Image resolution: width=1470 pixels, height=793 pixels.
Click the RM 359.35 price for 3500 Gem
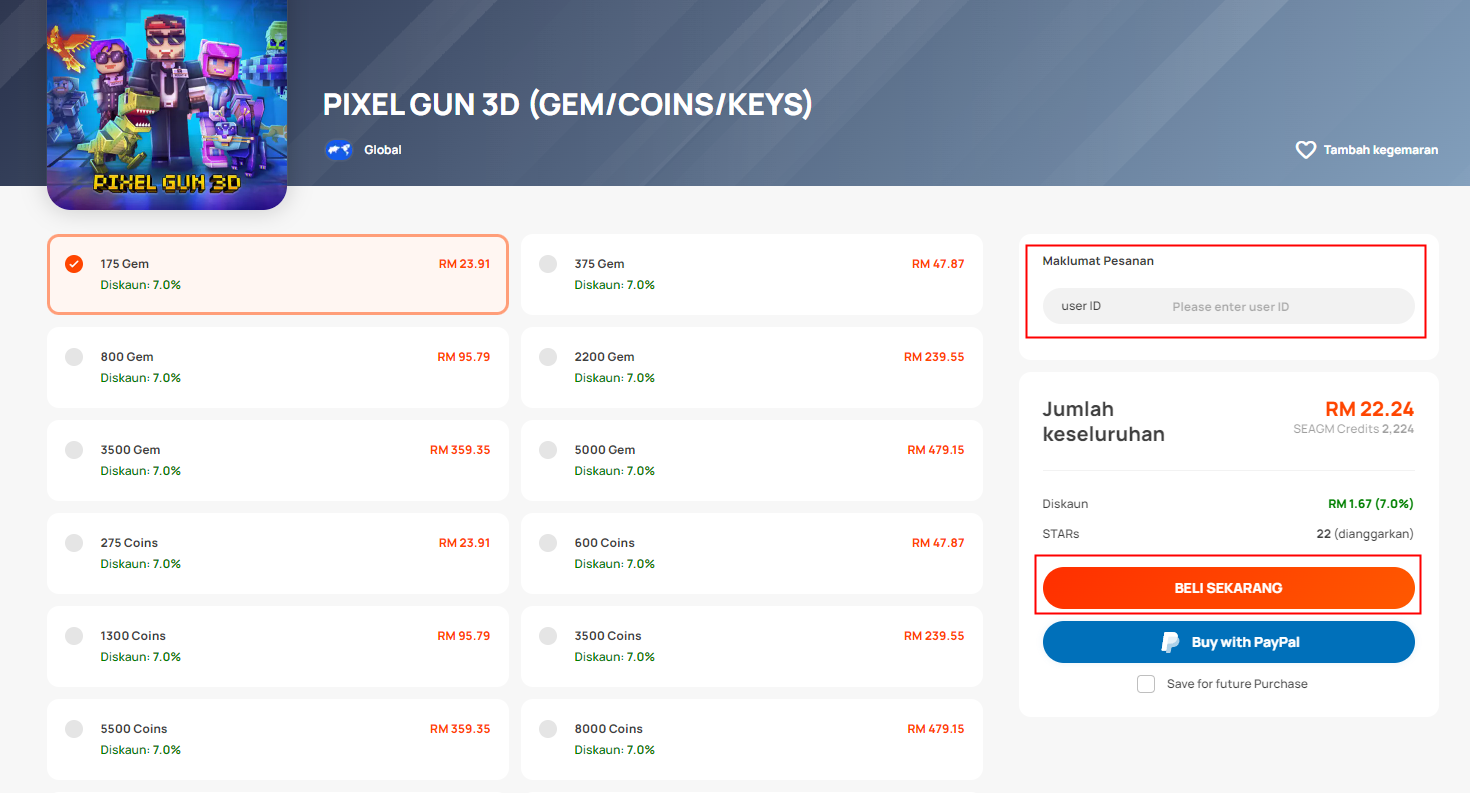coord(460,450)
